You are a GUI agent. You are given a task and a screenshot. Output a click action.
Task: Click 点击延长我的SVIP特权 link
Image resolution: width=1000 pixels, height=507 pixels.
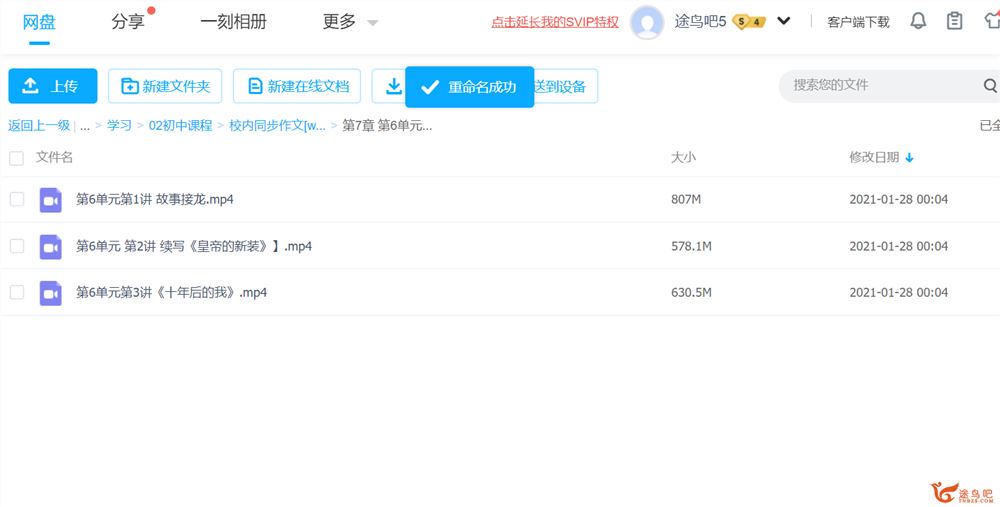tap(555, 22)
